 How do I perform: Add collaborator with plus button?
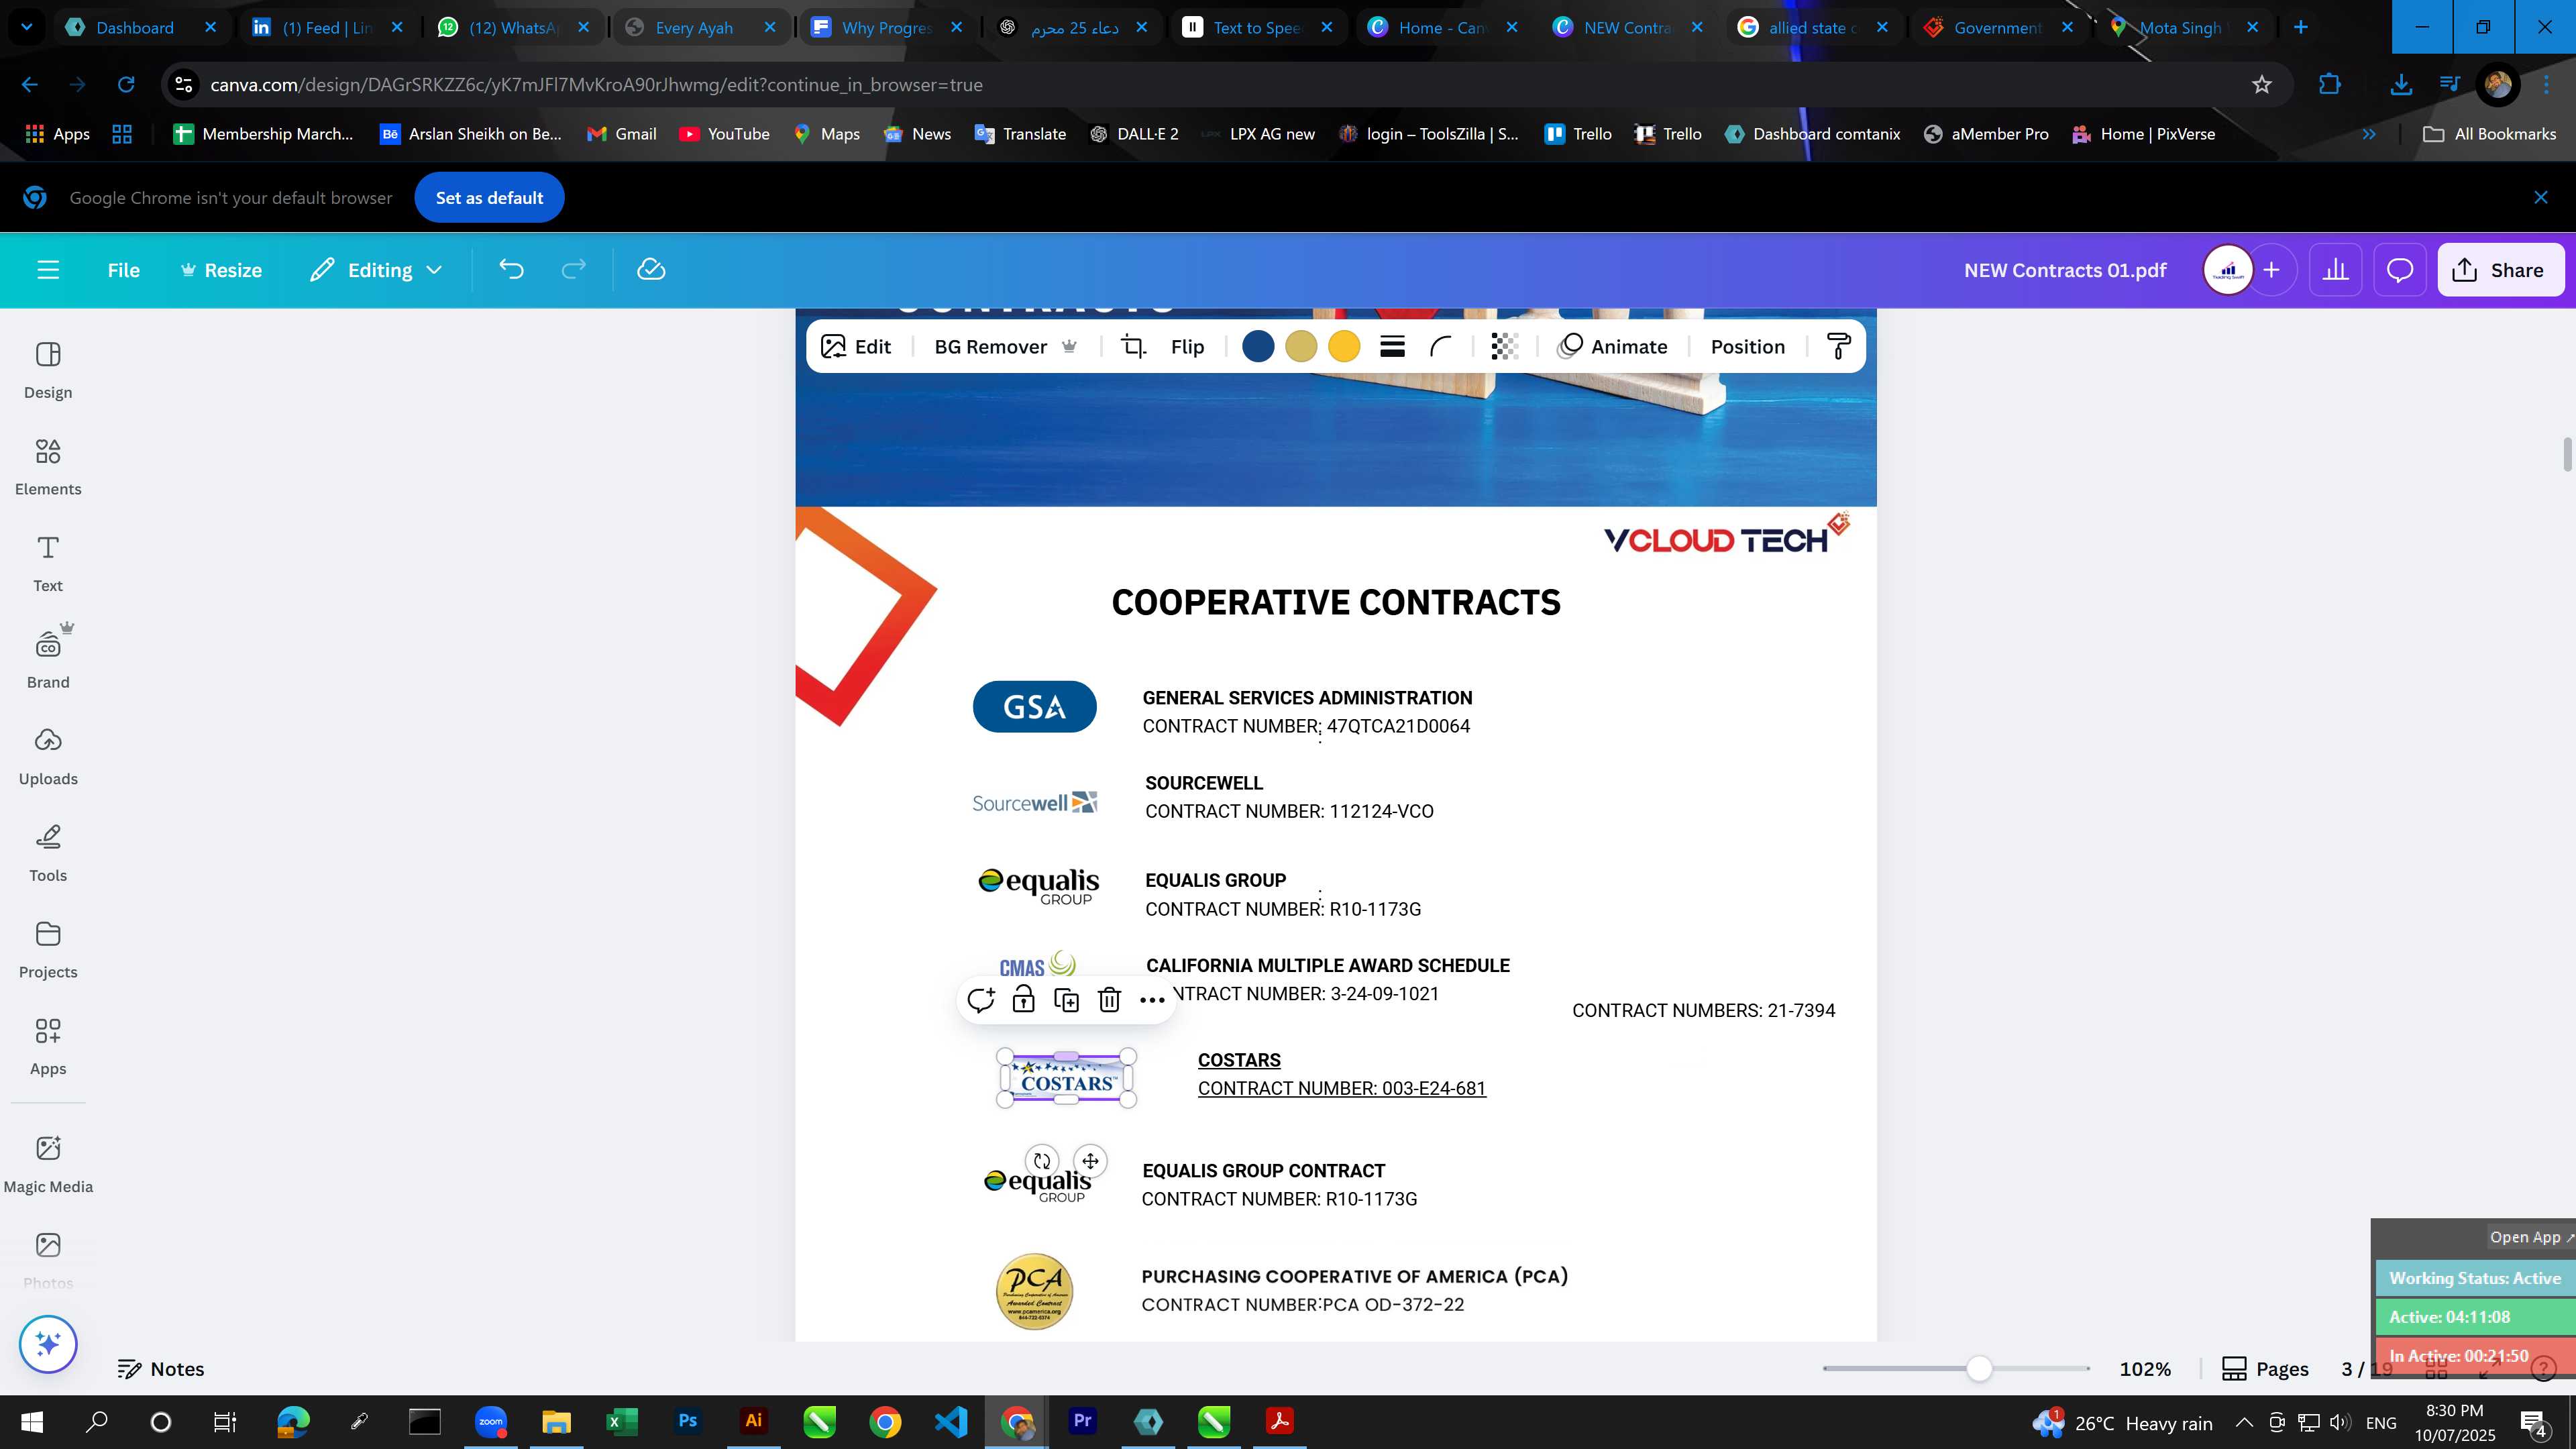pos(2272,270)
